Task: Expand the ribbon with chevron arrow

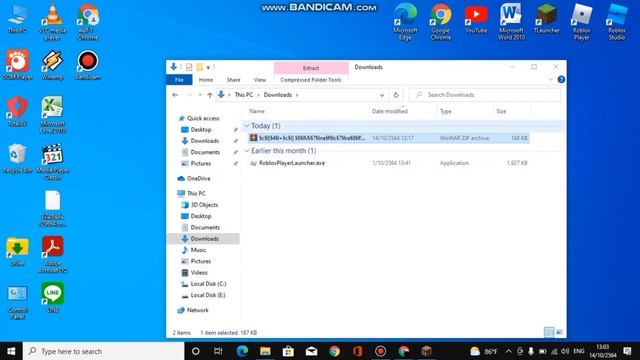Action: click(551, 80)
